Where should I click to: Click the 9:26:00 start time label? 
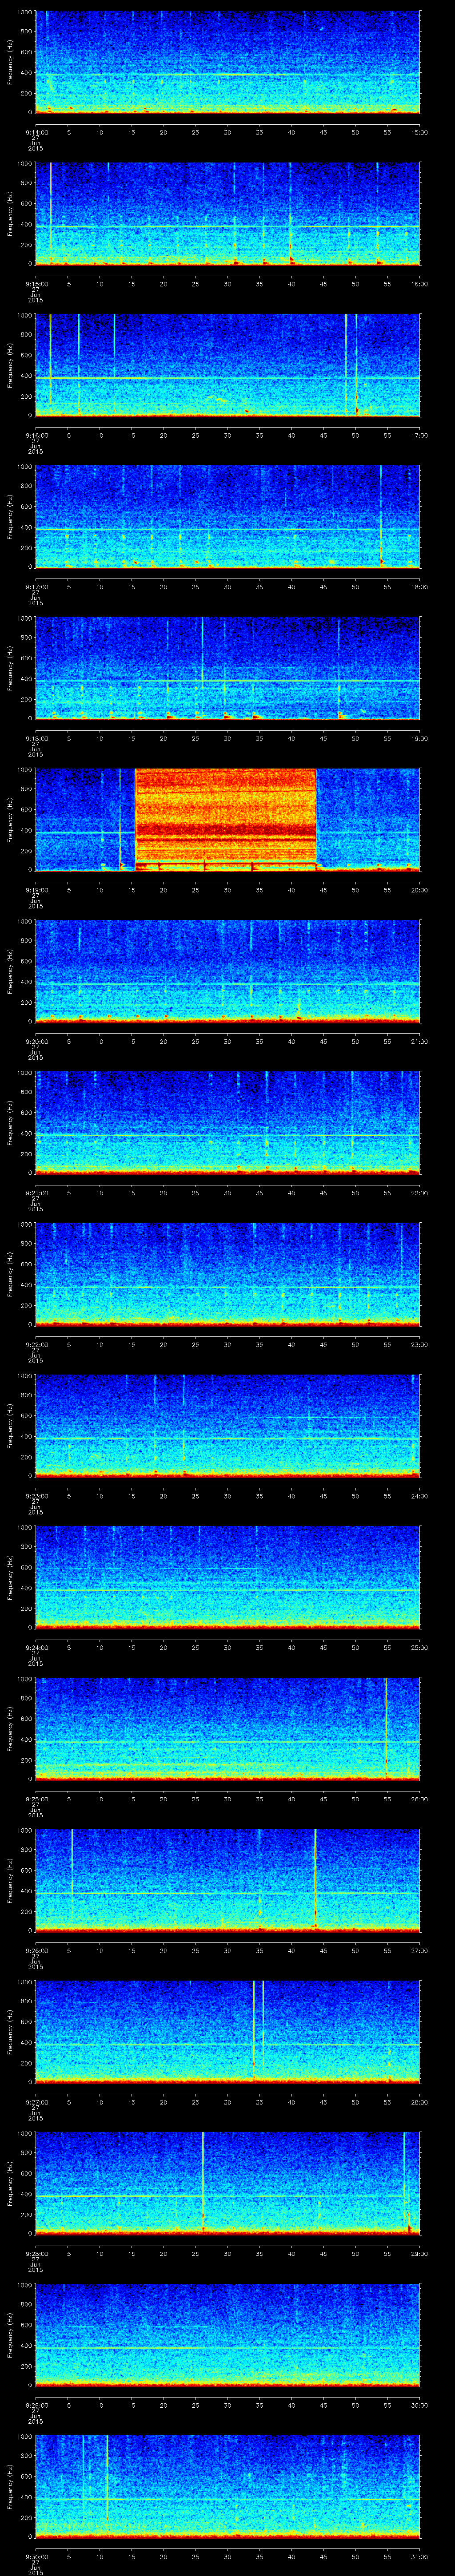[37, 1951]
